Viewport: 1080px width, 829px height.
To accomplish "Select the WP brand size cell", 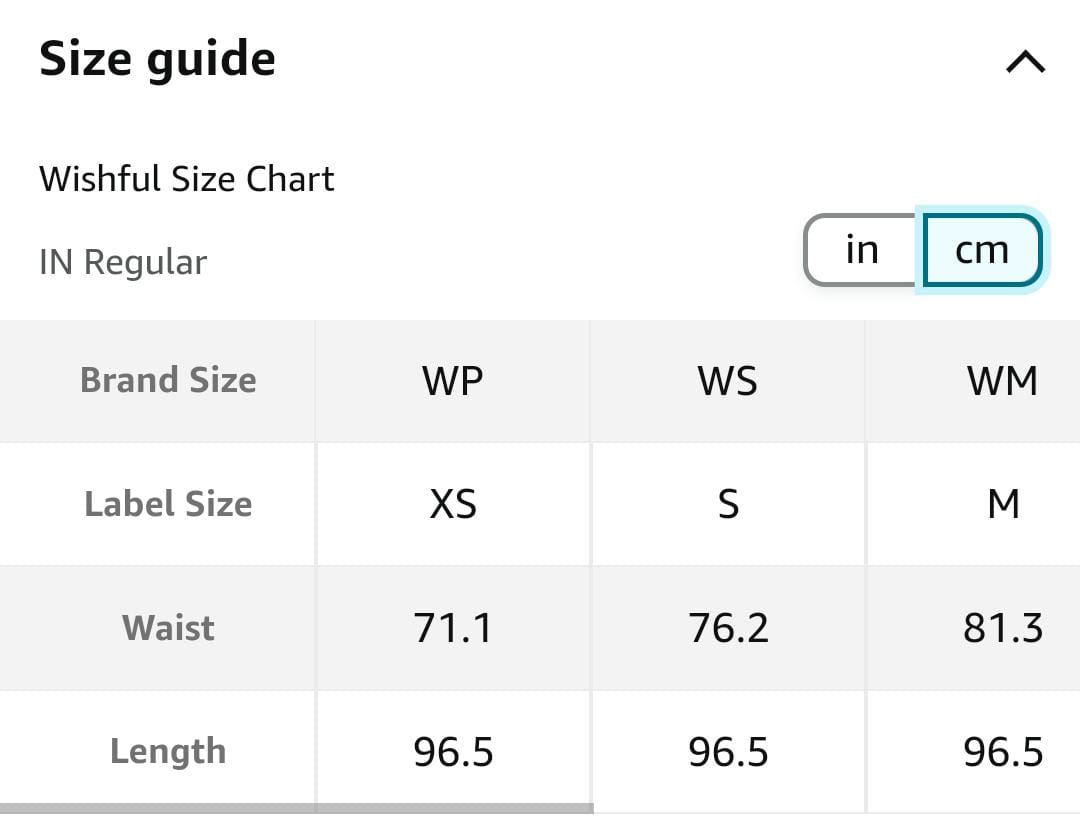I will coord(453,381).
